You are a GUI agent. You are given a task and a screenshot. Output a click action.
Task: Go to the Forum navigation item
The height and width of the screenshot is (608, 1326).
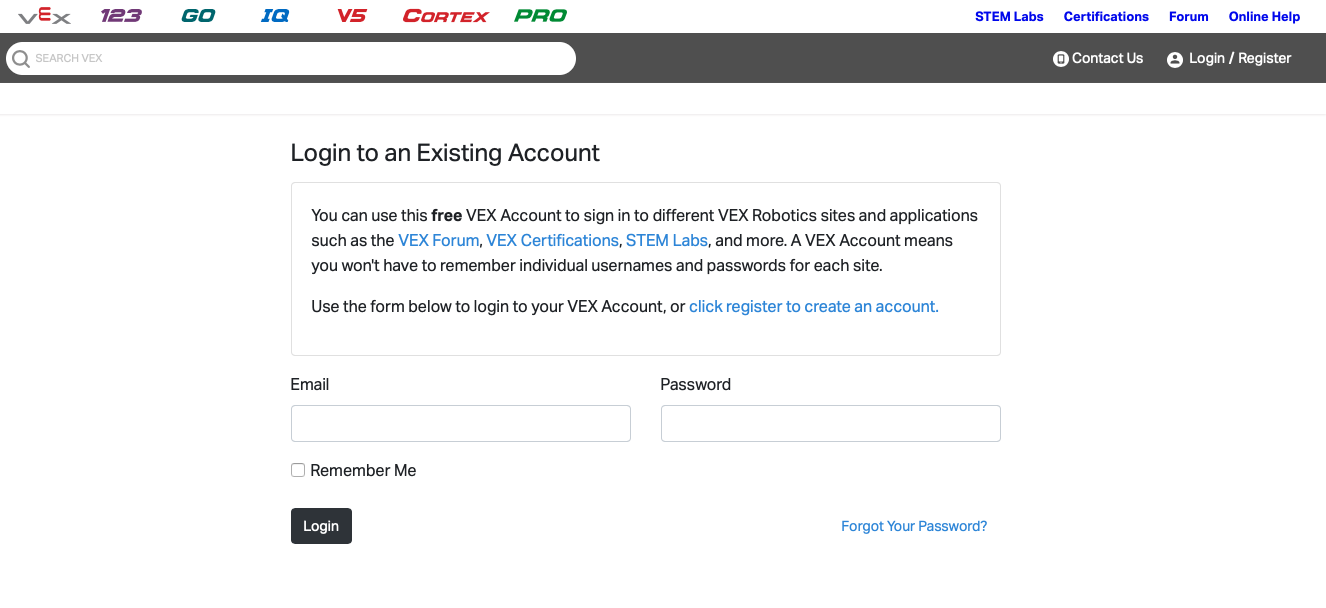1188,16
